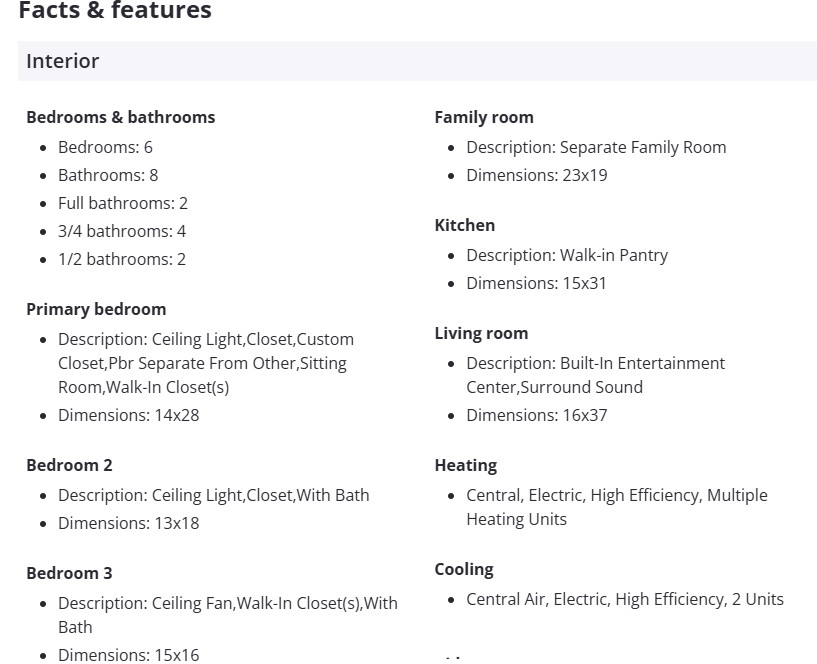Screen dimensions: 817x664
Task: Click Primary bedroom dimensions 14x28
Action: coord(128,415)
